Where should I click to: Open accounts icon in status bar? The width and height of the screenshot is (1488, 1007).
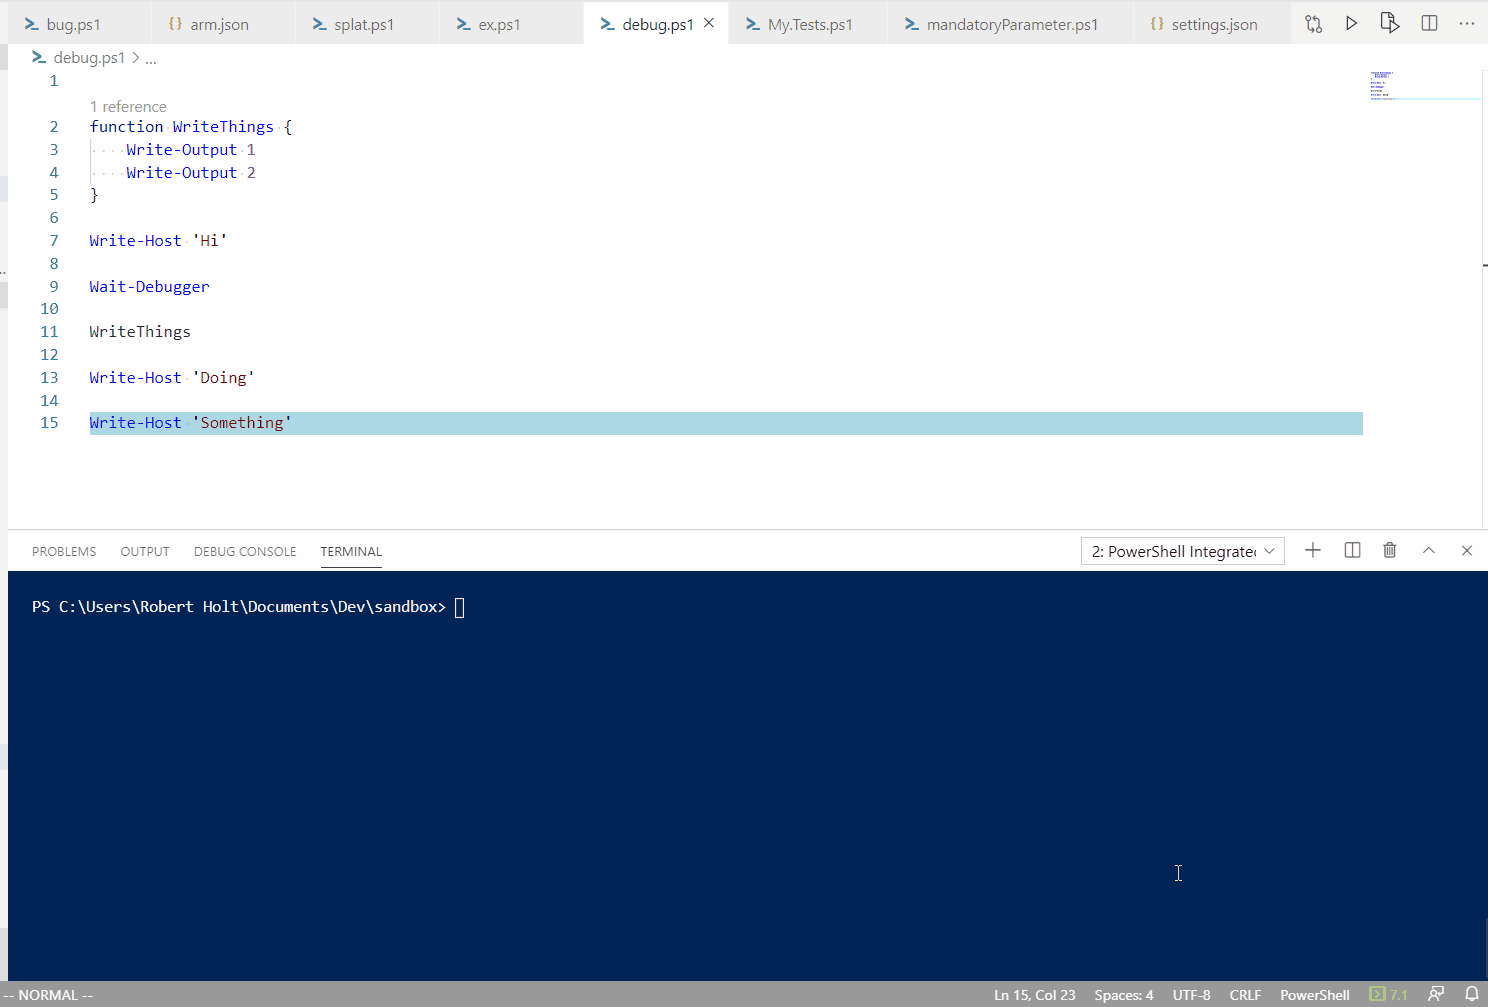pos(1435,994)
